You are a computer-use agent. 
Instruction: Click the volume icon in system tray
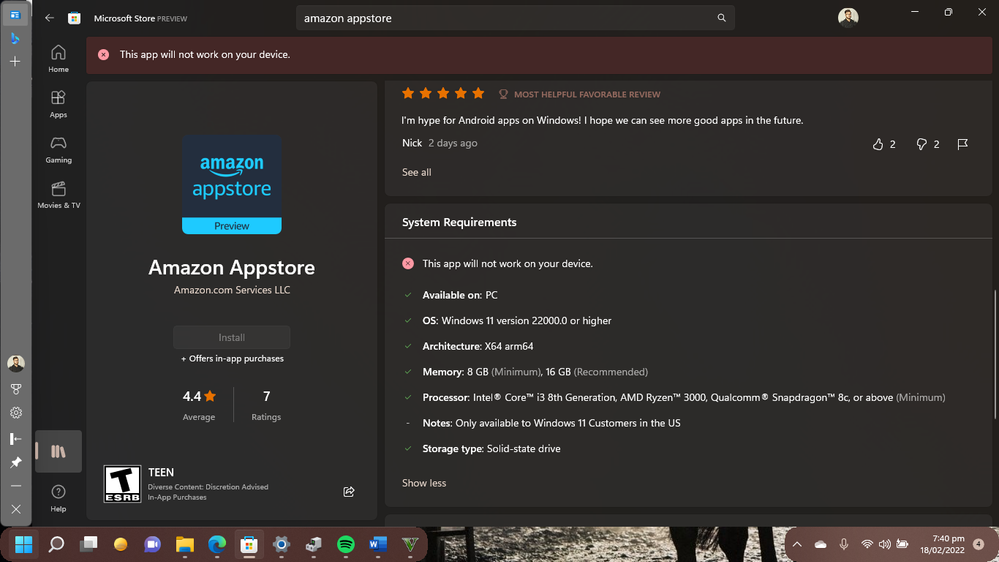(884, 544)
